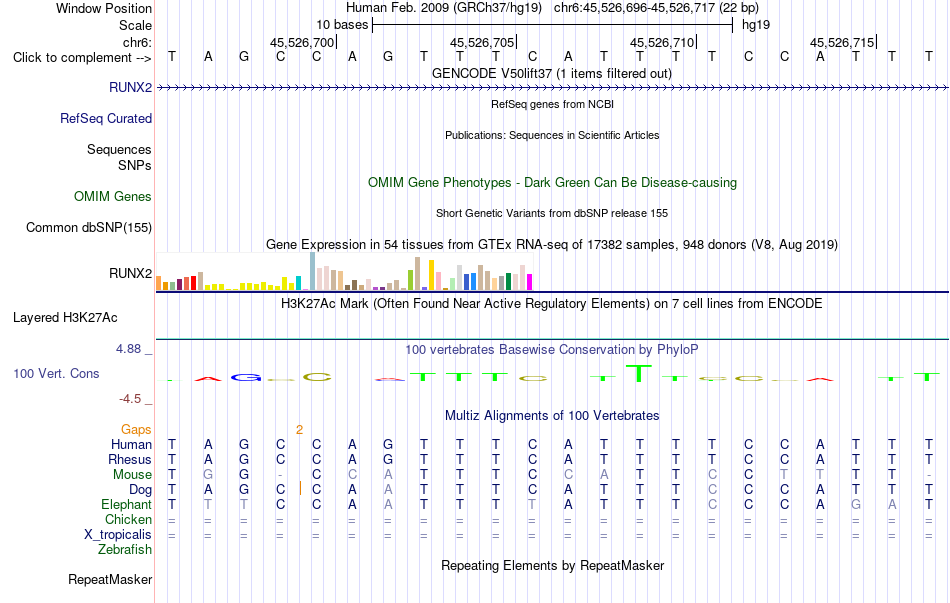
Task: Click '100 vertebrates Basewise Conservation by PhyloP' title
Action: 551,349
